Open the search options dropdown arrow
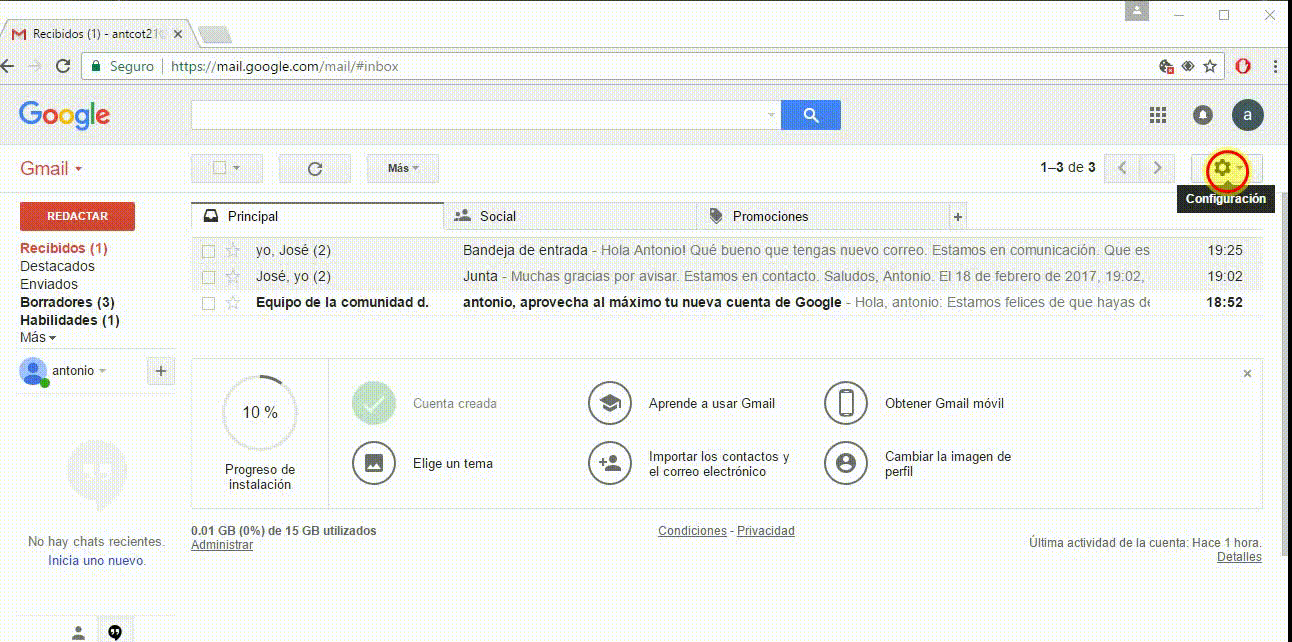 click(x=771, y=115)
